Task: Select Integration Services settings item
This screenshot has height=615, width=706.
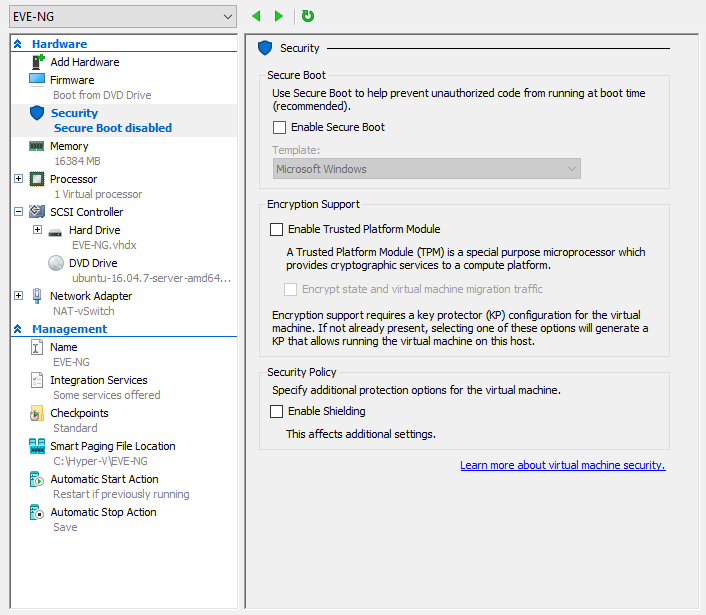Action: click(x=98, y=380)
